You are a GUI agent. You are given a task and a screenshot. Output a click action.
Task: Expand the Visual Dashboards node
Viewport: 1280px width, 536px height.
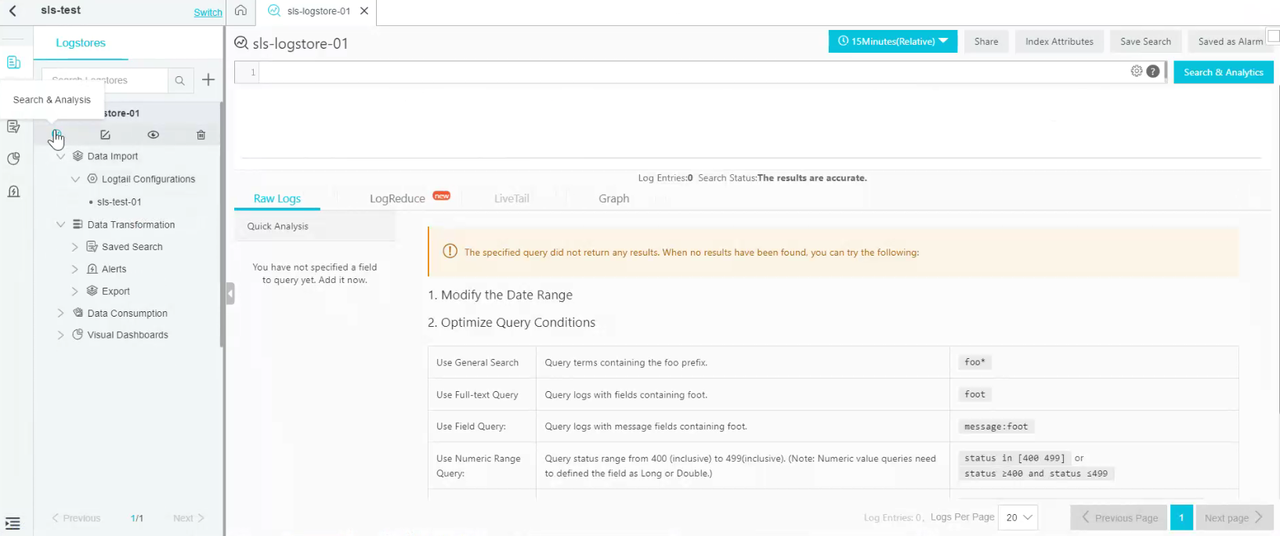61,335
